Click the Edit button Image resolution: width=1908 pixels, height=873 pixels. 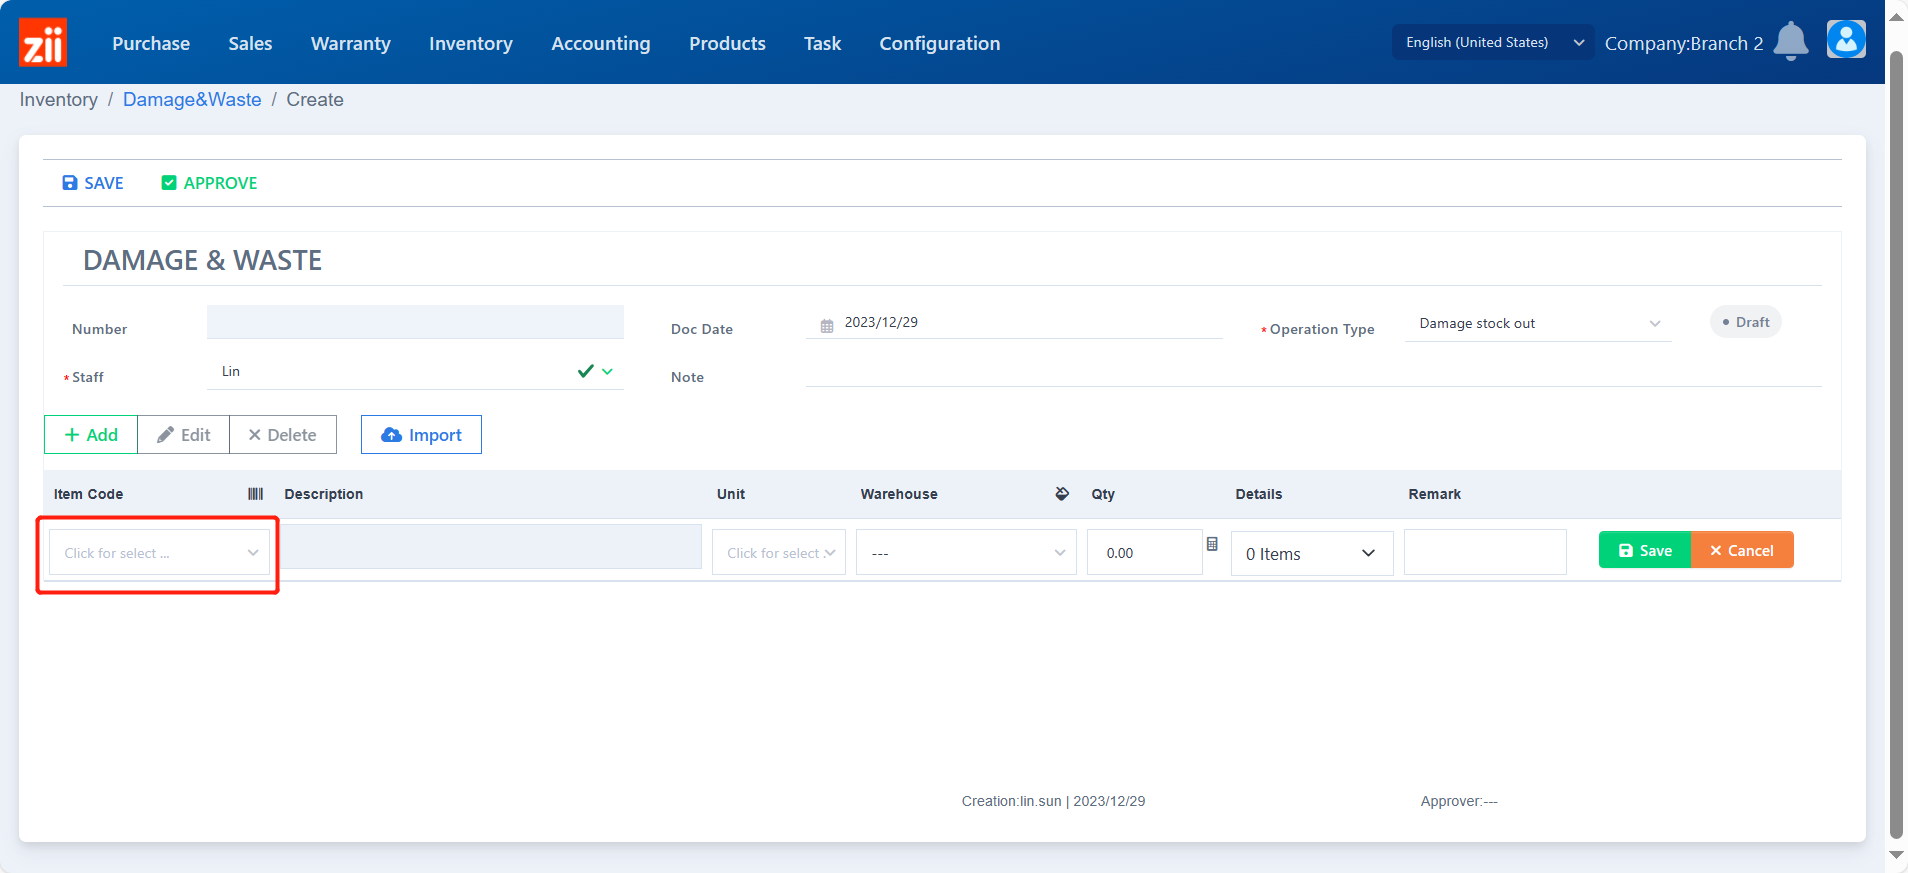(x=184, y=435)
